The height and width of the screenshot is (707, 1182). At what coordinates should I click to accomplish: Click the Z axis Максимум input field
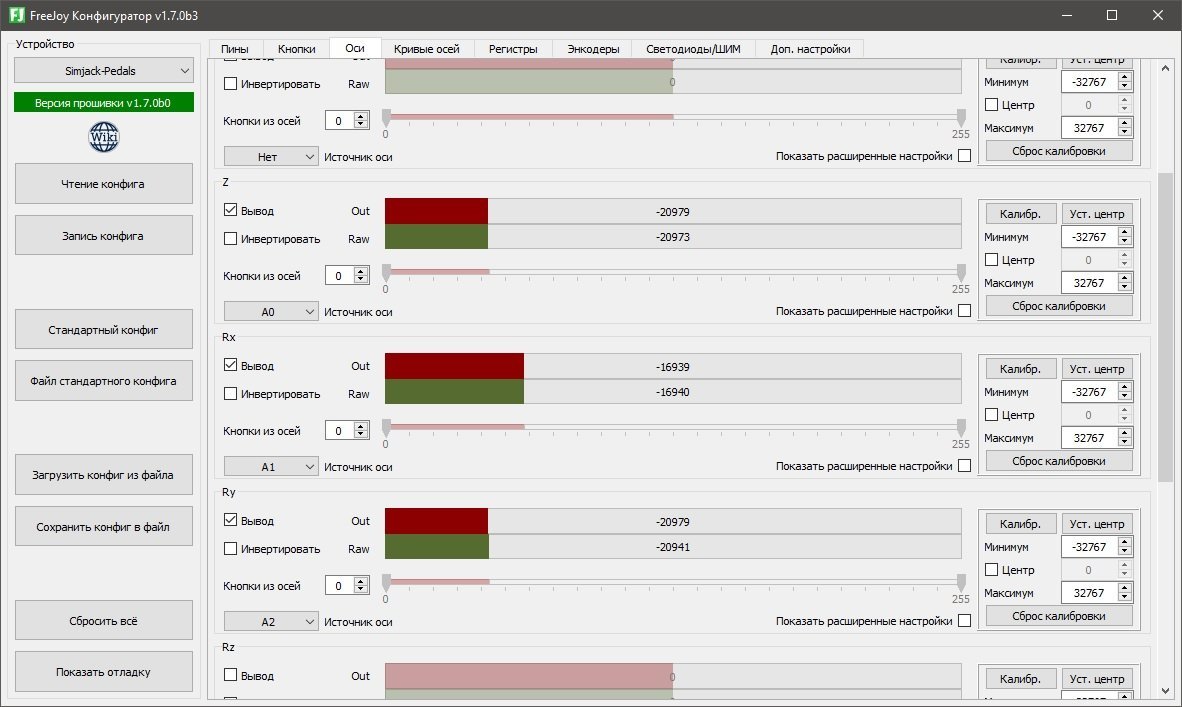(1088, 283)
